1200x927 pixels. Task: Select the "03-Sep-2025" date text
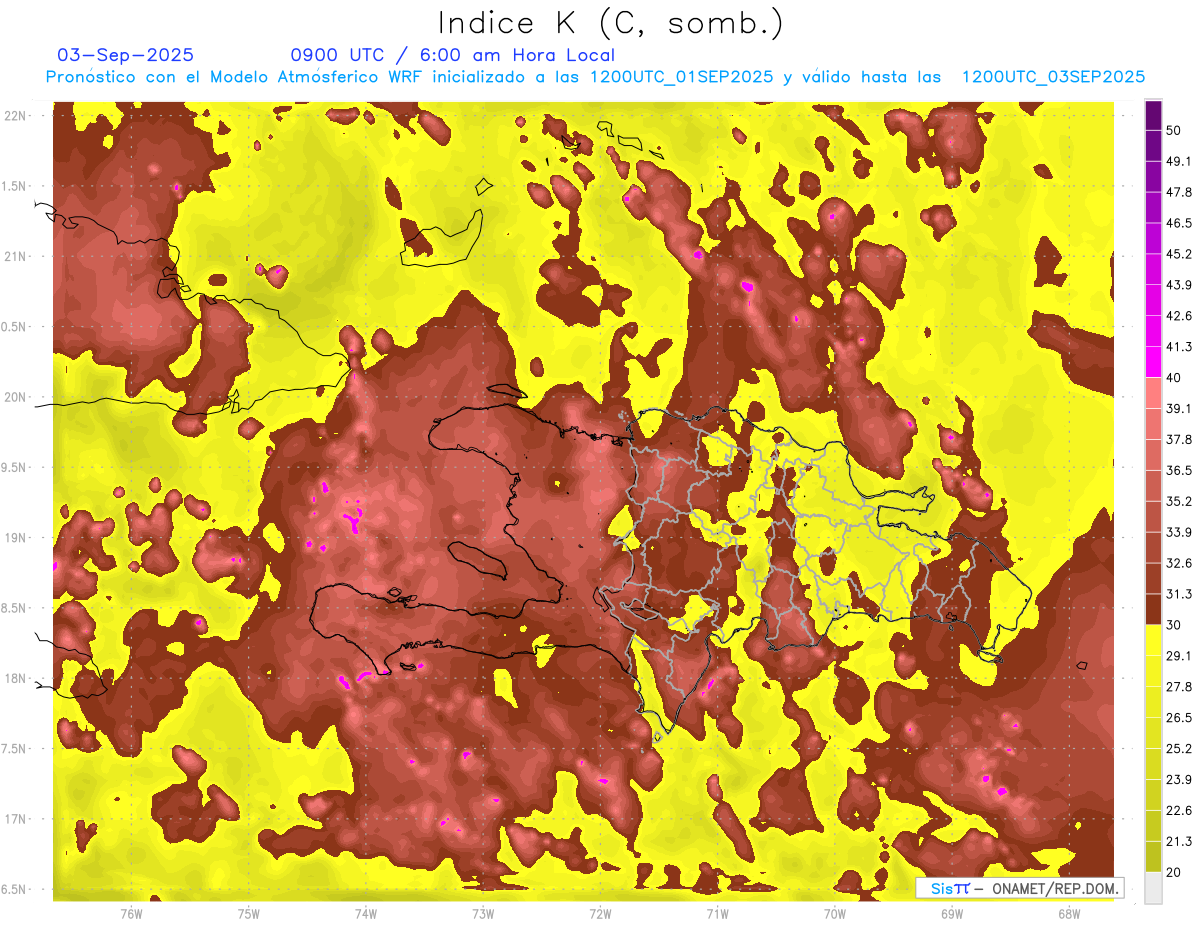click(x=126, y=55)
